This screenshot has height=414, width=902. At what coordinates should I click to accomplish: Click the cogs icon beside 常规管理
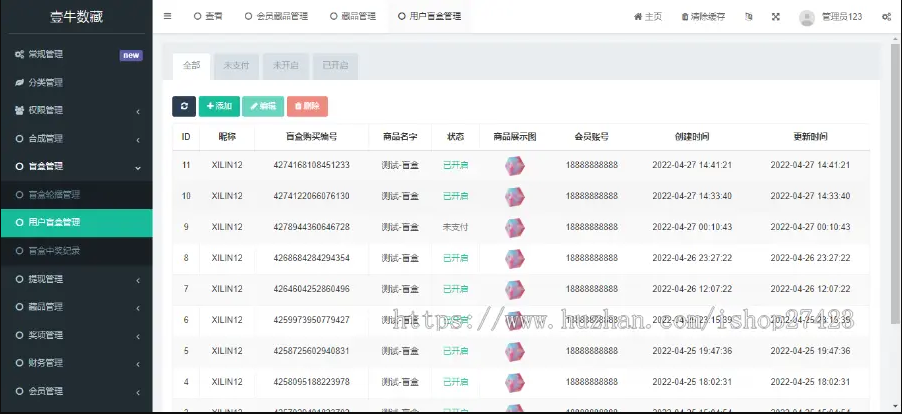pyautogui.click(x=20, y=55)
